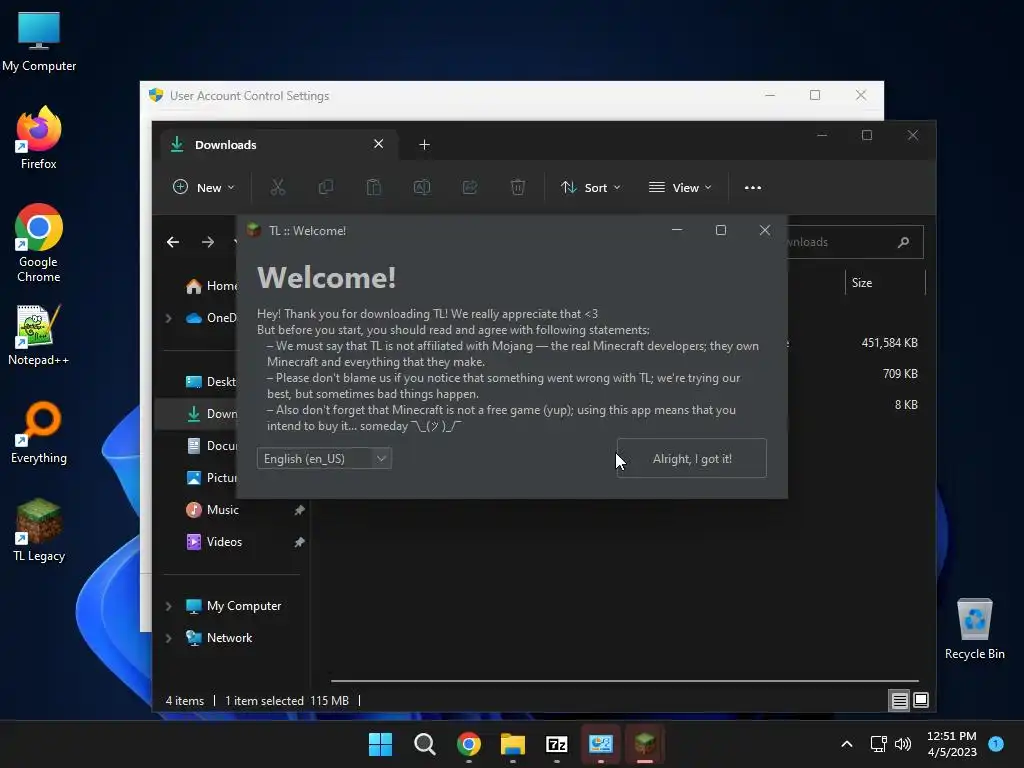Click the 451,584 KB file size entry
1024x768 pixels.
pos(889,343)
